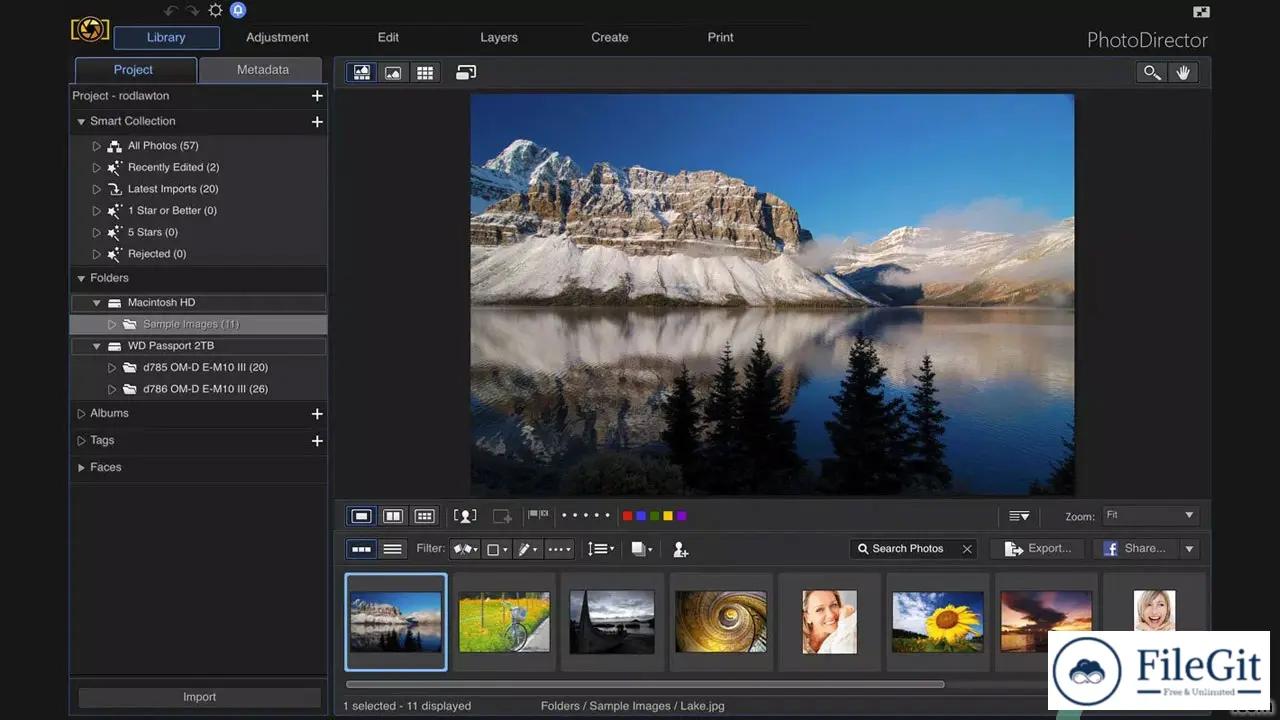Apply the yellow color label

(x=668, y=516)
